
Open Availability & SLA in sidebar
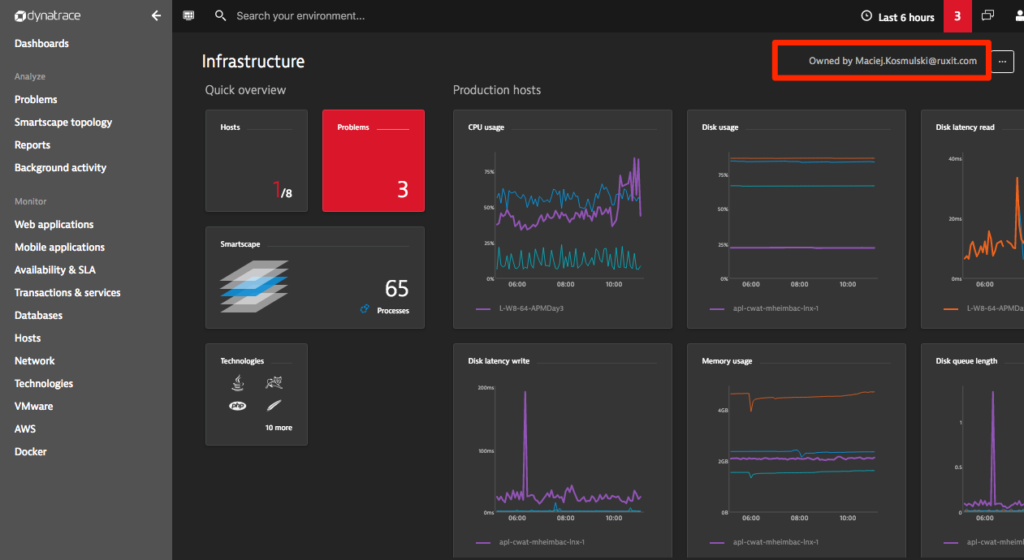point(55,270)
